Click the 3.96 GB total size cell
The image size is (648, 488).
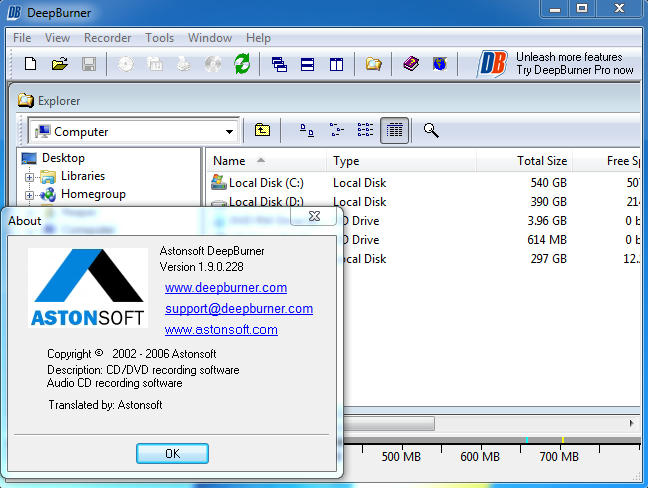[x=546, y=221]
